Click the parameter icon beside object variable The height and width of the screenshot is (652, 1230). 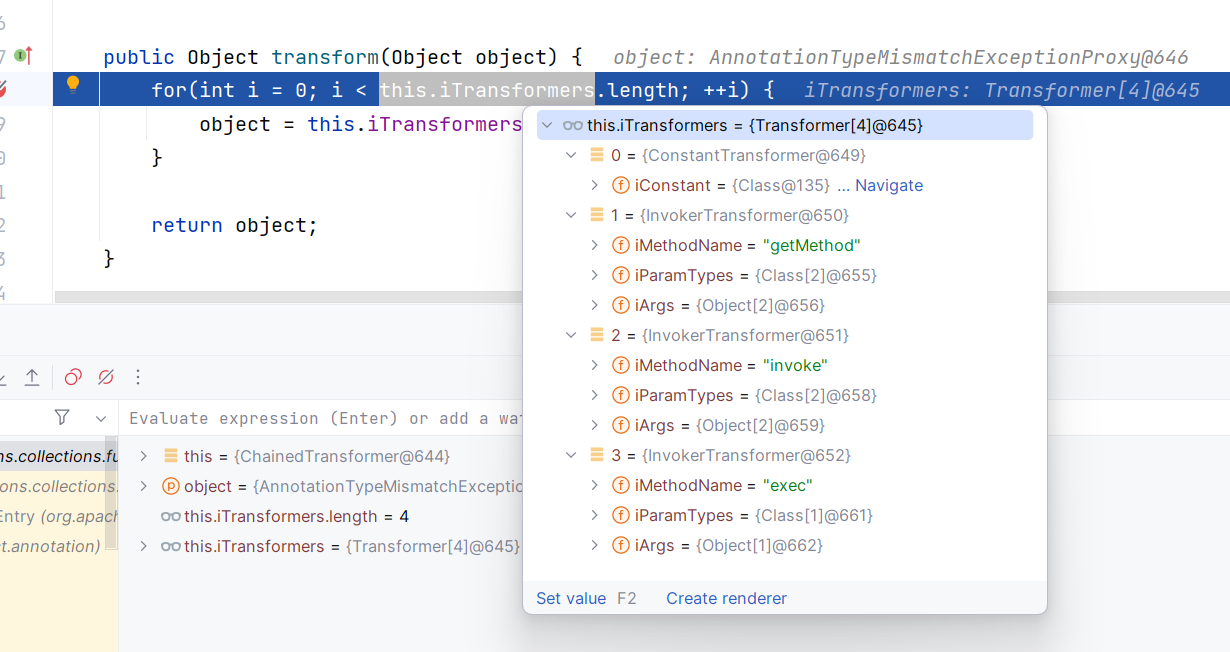coord(170,486)
